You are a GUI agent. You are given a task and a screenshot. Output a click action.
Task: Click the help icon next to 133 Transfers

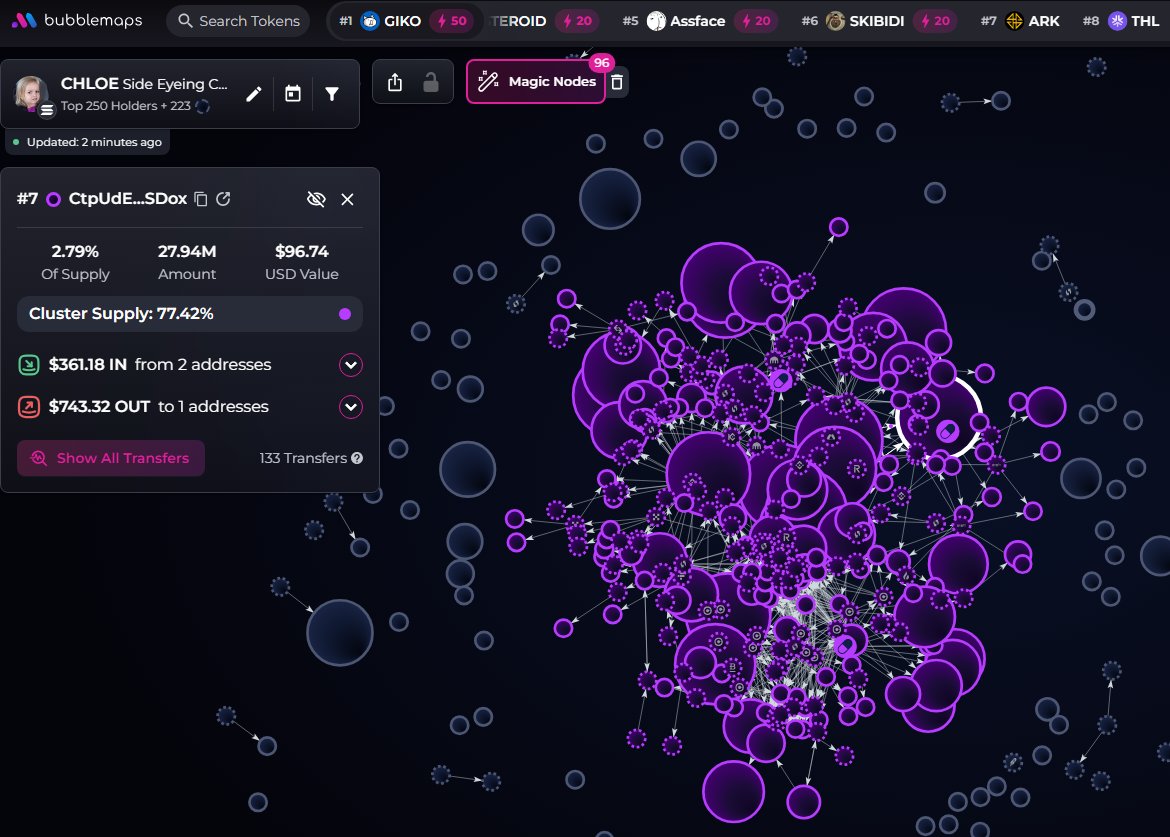357,458
